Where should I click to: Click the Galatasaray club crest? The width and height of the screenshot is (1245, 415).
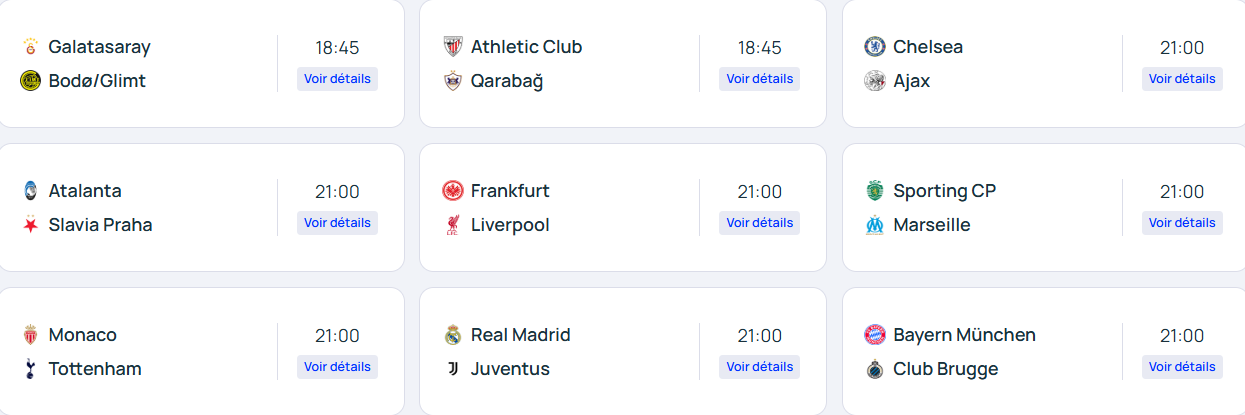30,47
